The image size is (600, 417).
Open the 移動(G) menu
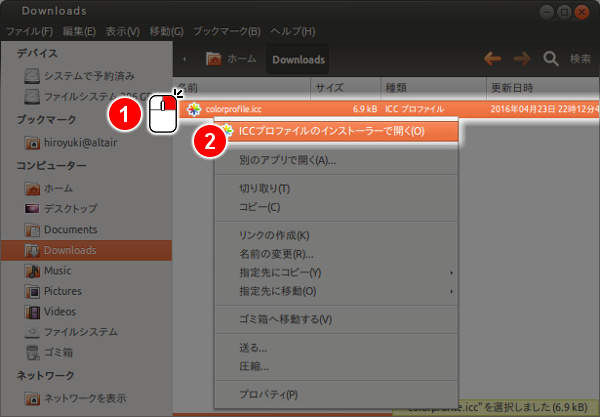166,31
